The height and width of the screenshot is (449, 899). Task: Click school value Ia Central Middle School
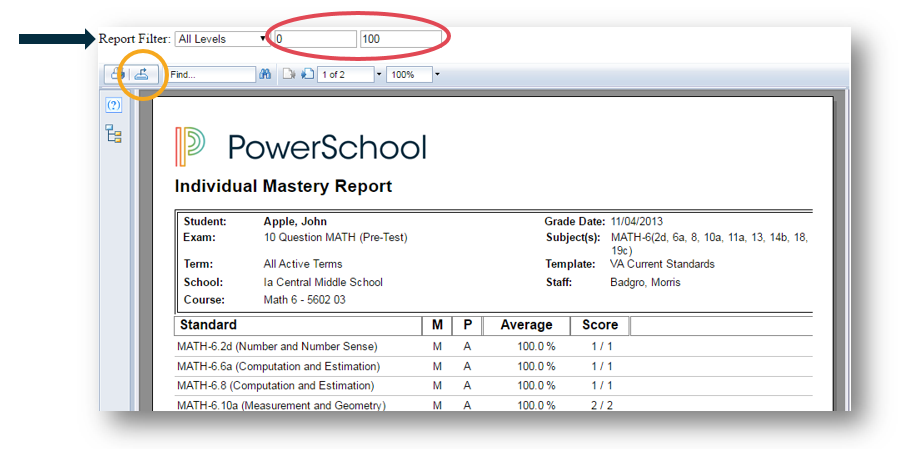coord(323,283)
